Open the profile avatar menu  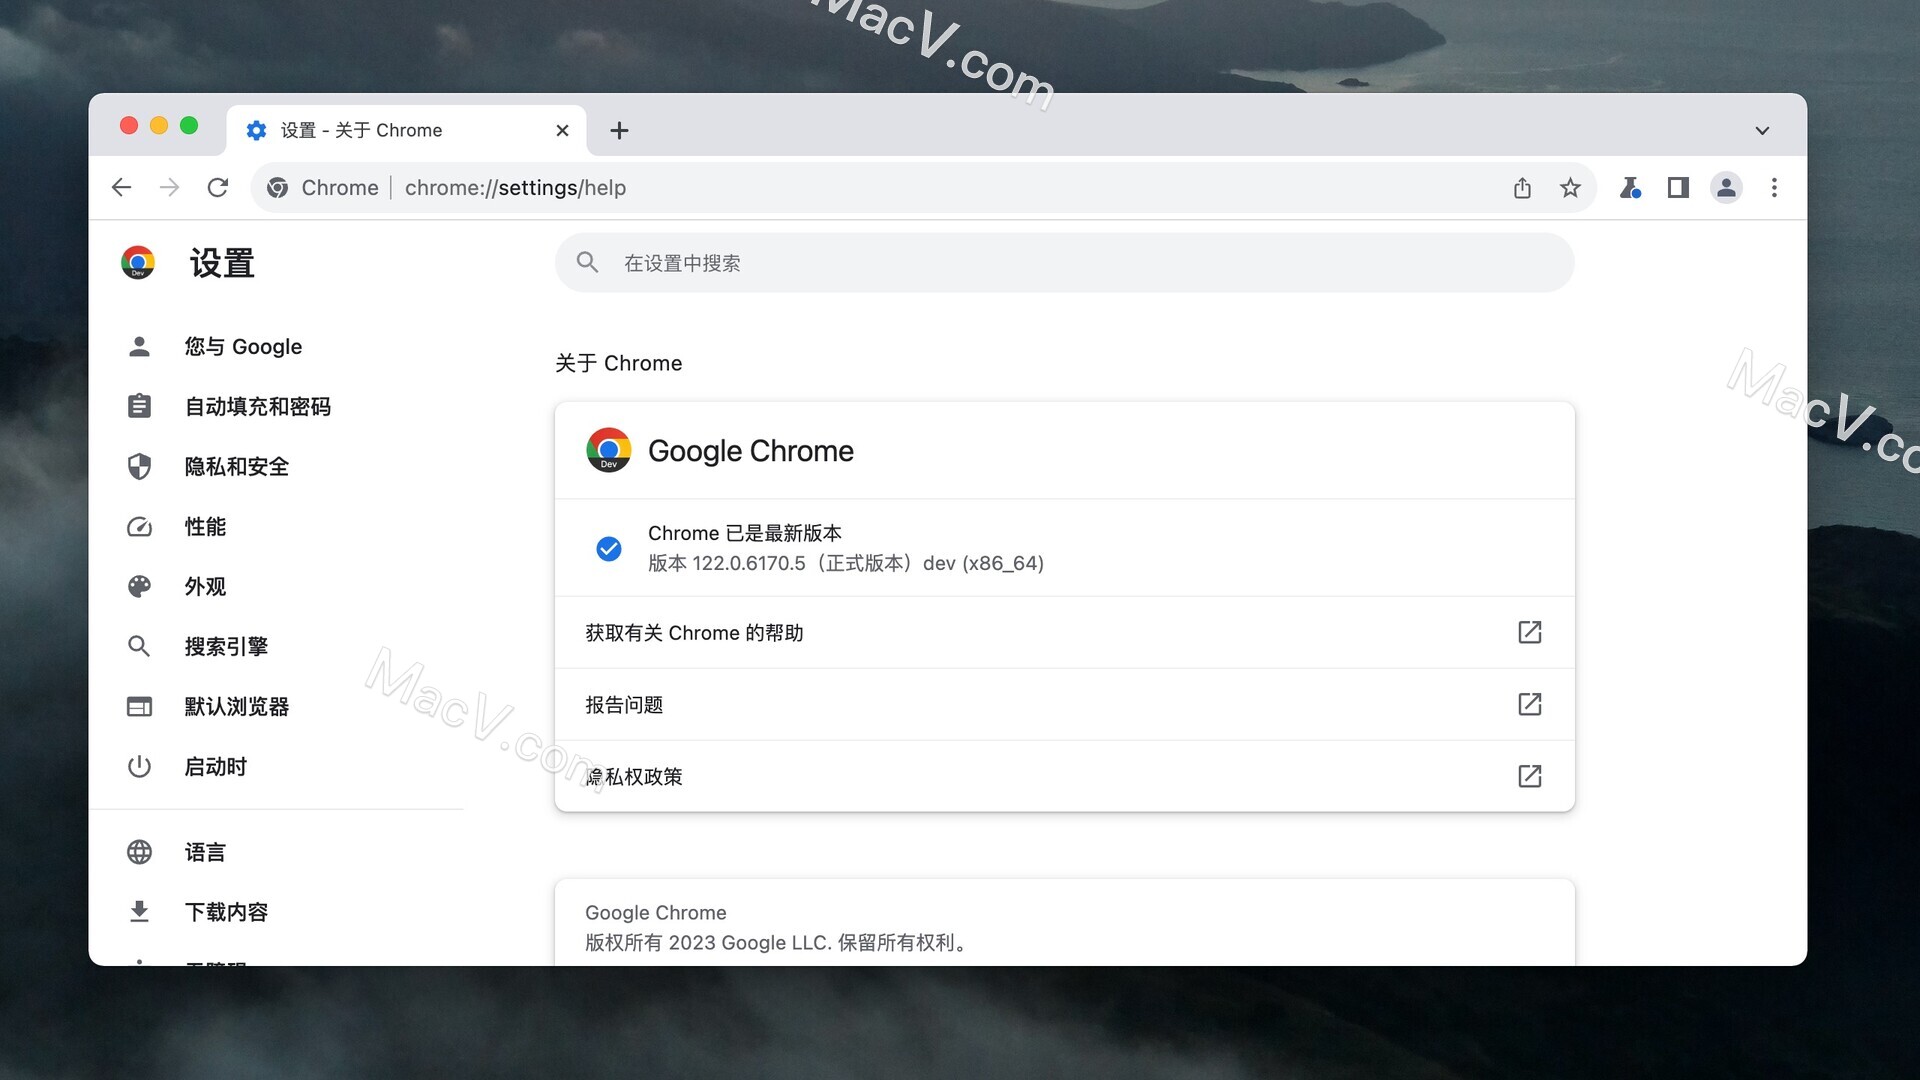tap(1726, 188)
